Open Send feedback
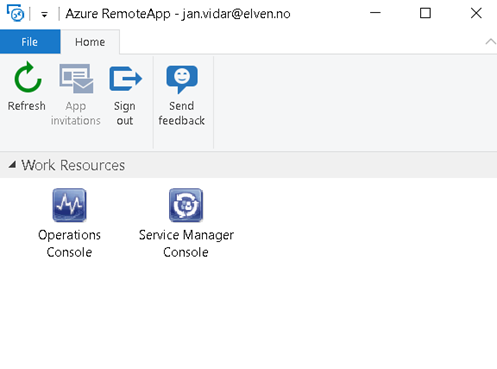The height and width of the screenshot is (369, 497). tap(182, 95)
